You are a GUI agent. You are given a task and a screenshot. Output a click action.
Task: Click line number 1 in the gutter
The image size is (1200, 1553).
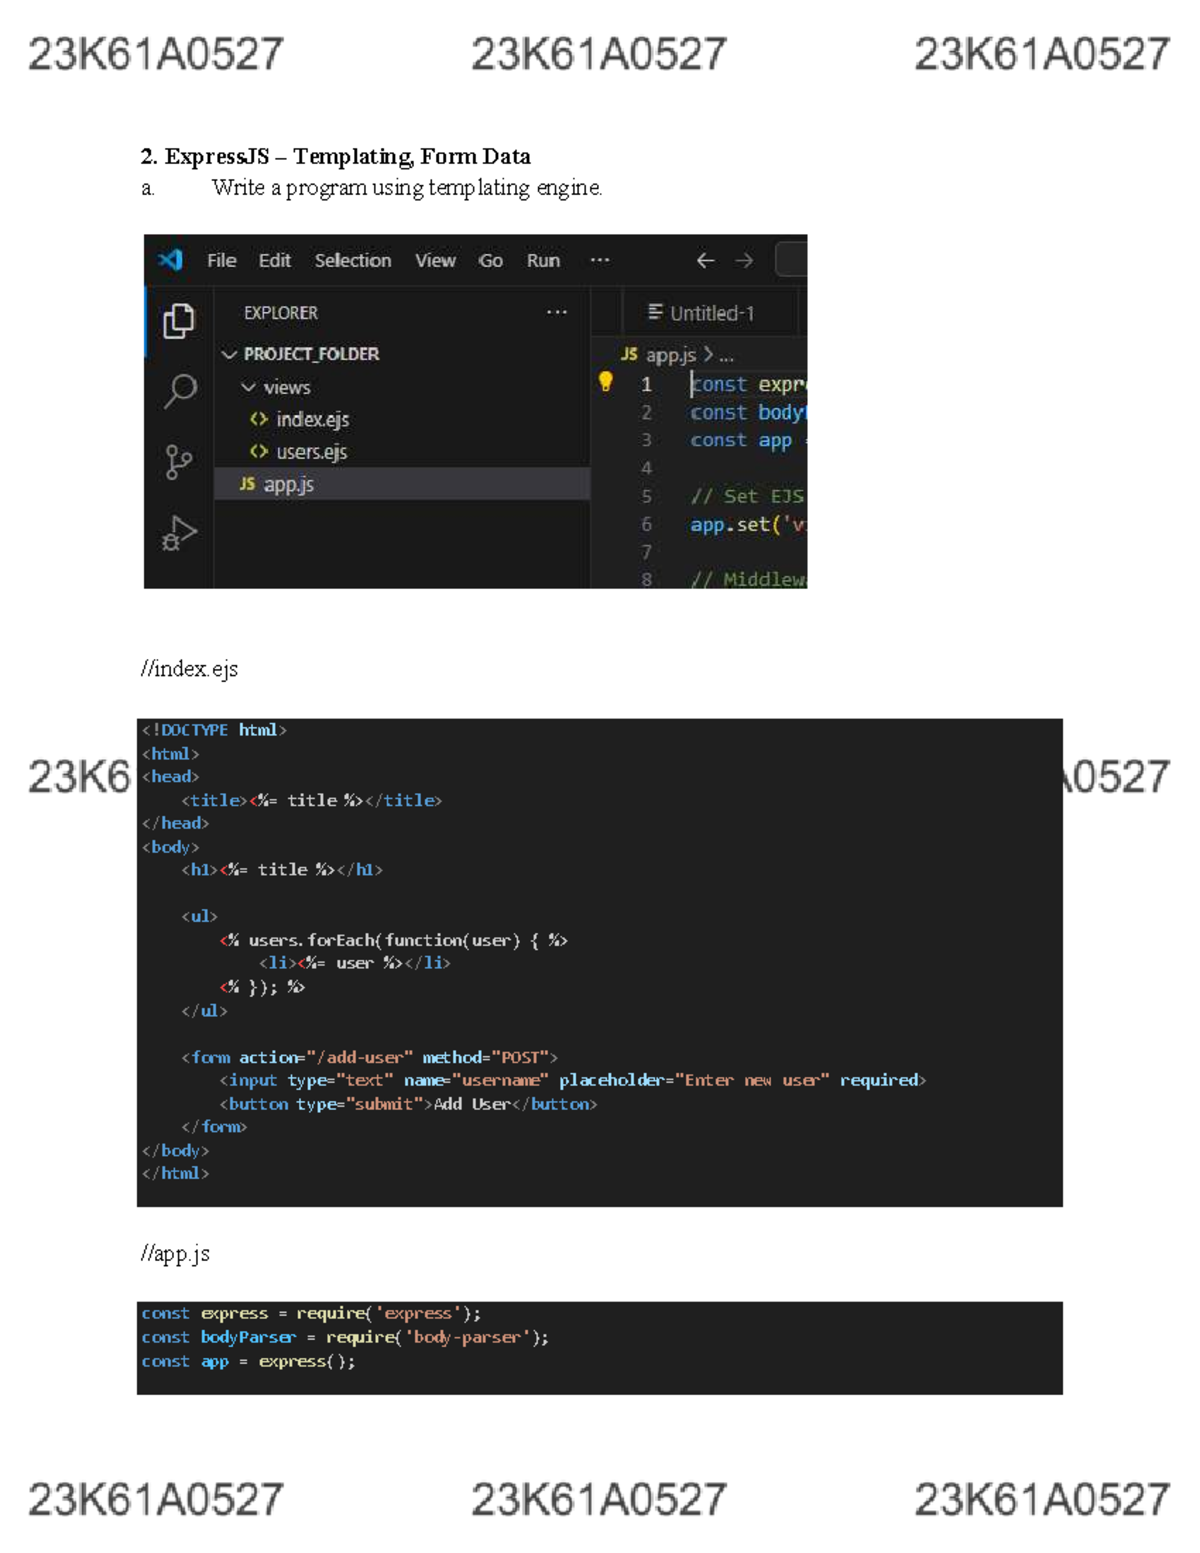click(x=646, y=384)
